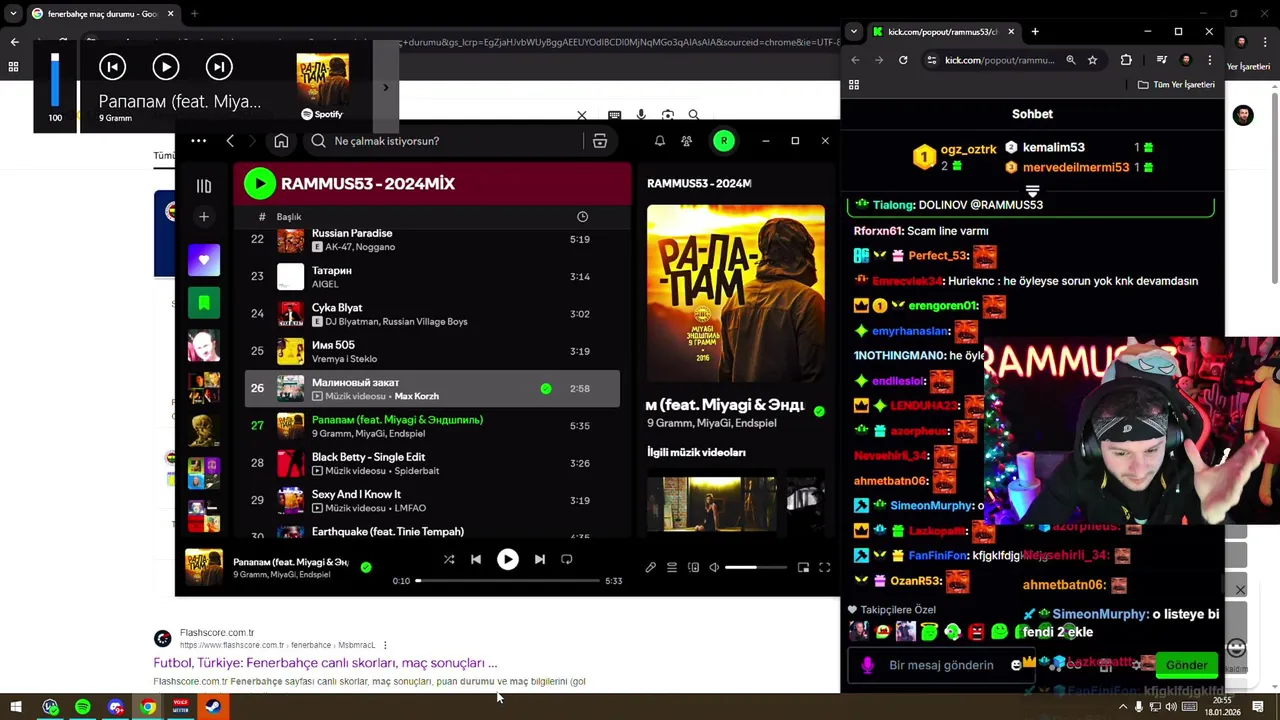Toggle shuffle in Spotify player
1280x720 pixels.
[449, 560]
